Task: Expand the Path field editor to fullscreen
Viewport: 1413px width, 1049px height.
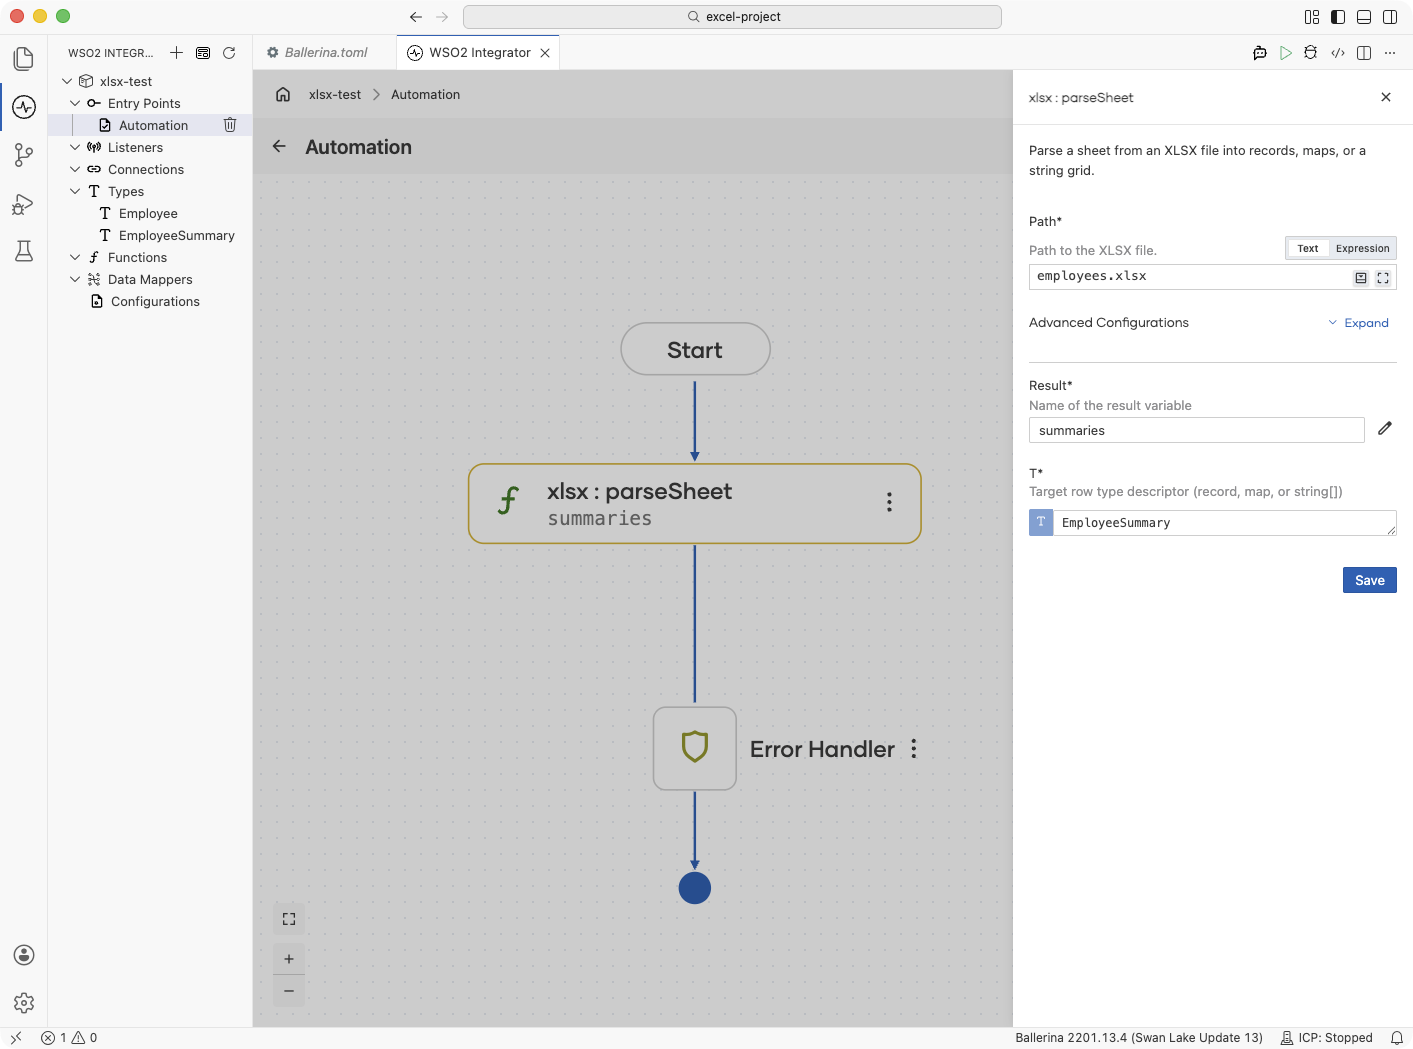Action: point(1383,278)
